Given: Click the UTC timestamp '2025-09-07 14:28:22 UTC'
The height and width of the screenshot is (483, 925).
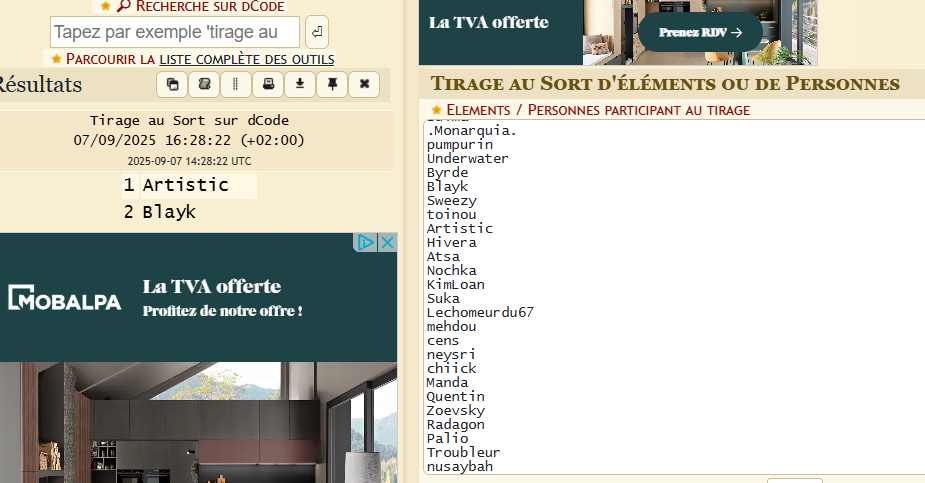Looking at the screenshot, I should coord(189,162).
